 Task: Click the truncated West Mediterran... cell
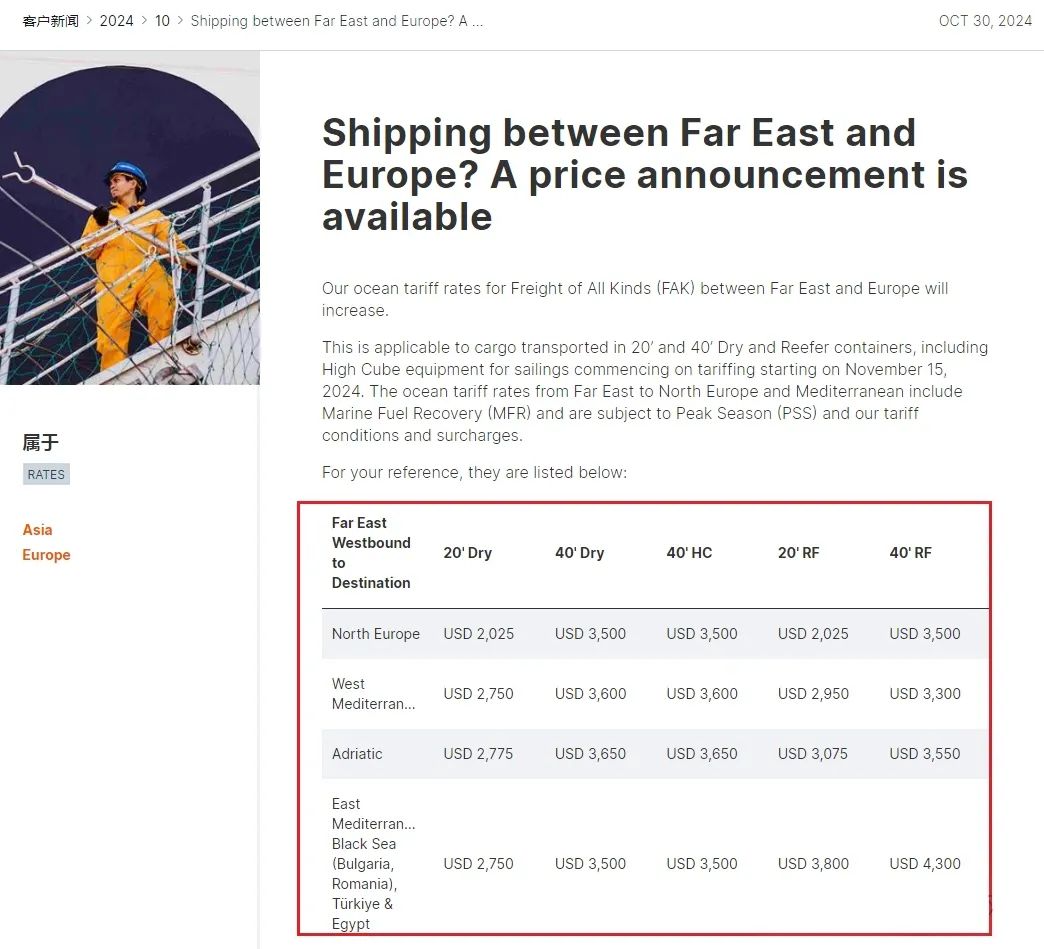click(374, 694)
